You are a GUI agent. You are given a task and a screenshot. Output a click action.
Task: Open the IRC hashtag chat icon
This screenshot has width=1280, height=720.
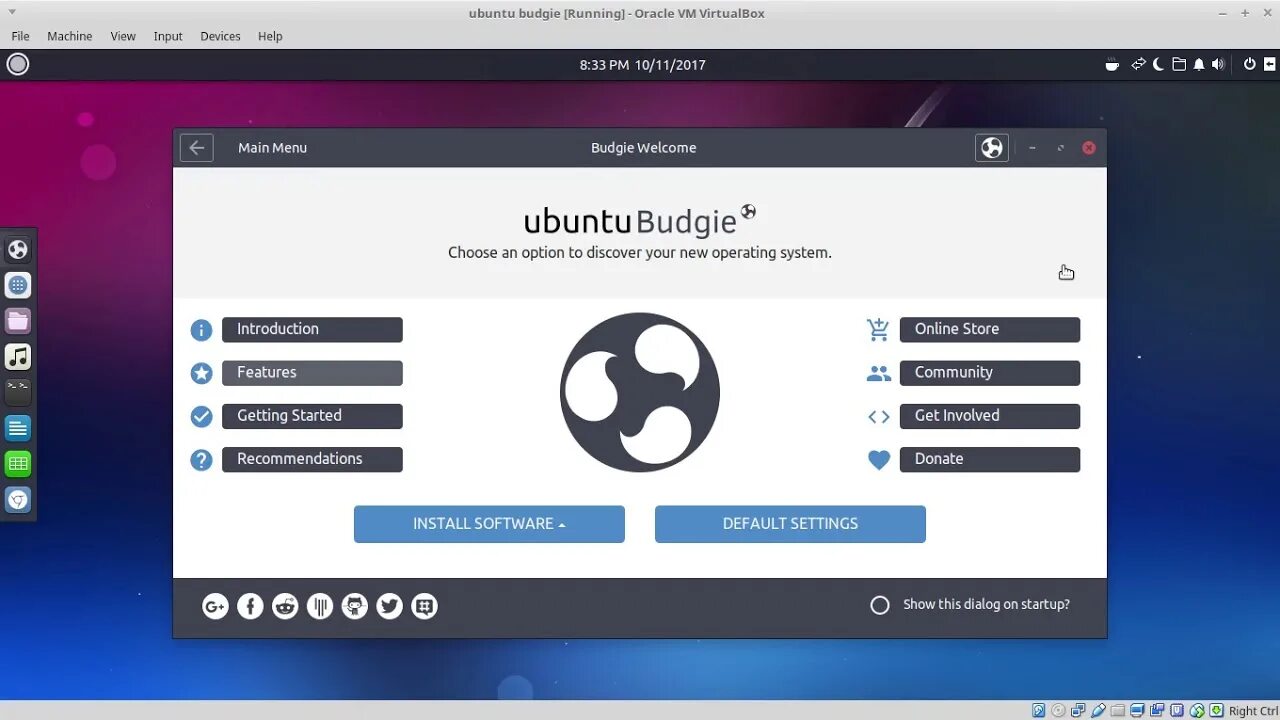click(425, 606)
